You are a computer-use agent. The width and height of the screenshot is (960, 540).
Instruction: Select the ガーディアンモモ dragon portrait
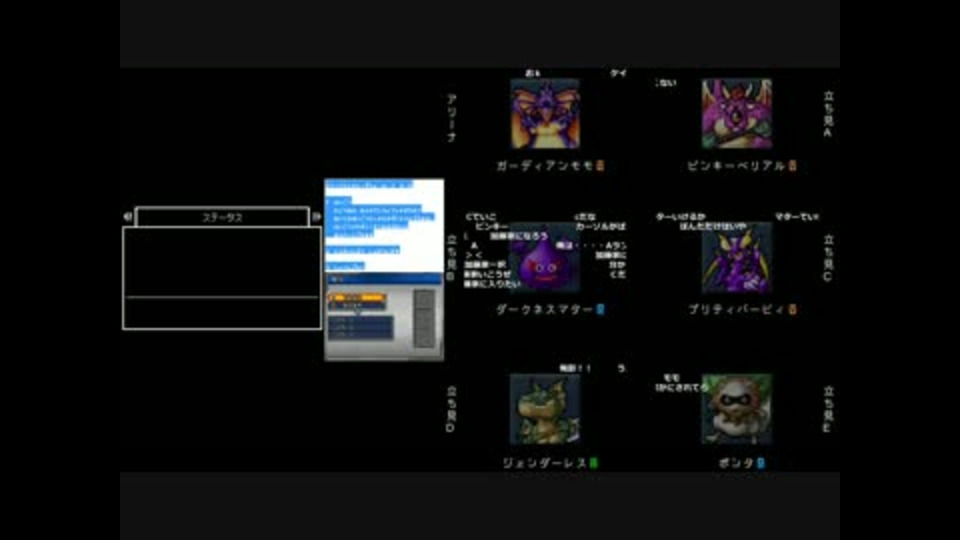point(545,113)
